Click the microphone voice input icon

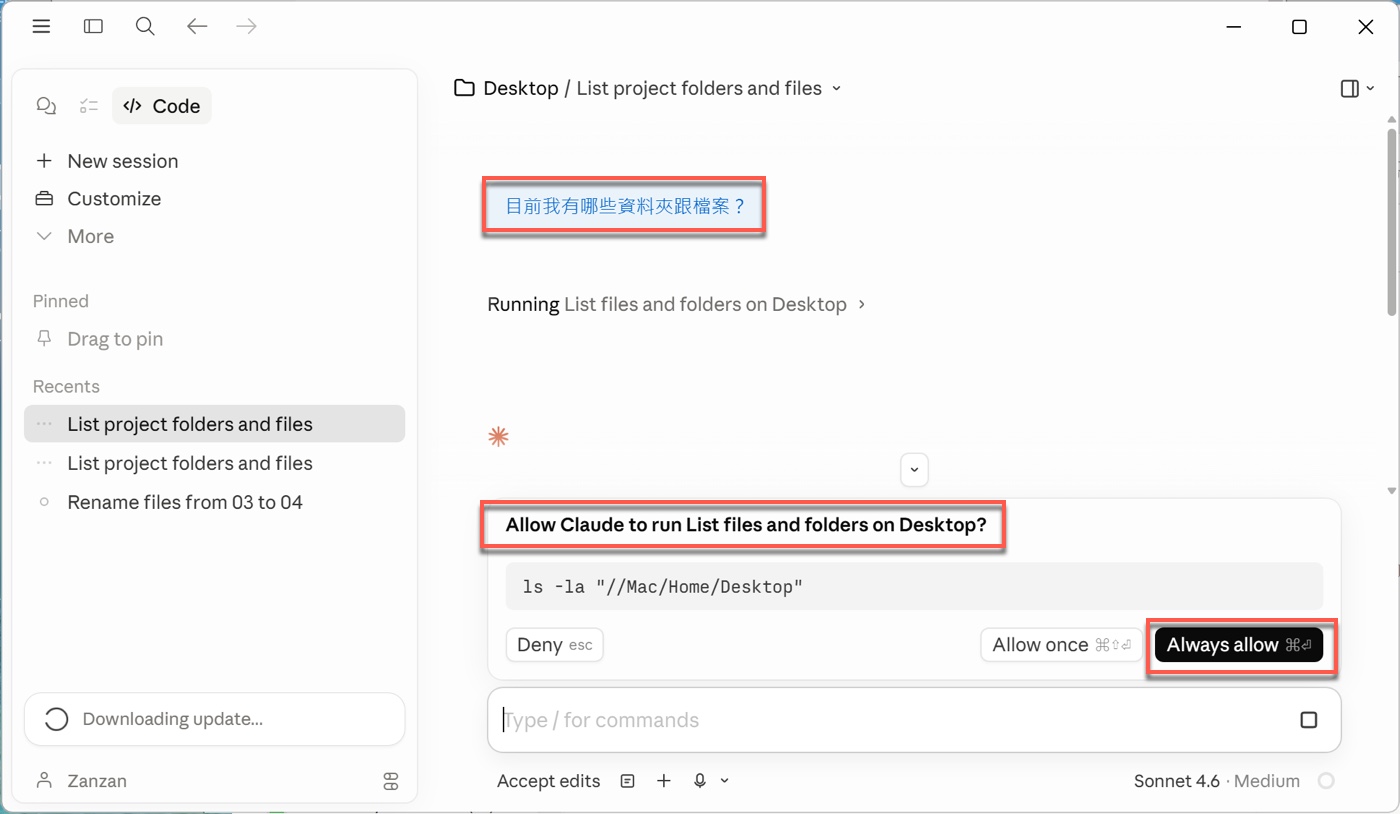[x=701, y=781]
